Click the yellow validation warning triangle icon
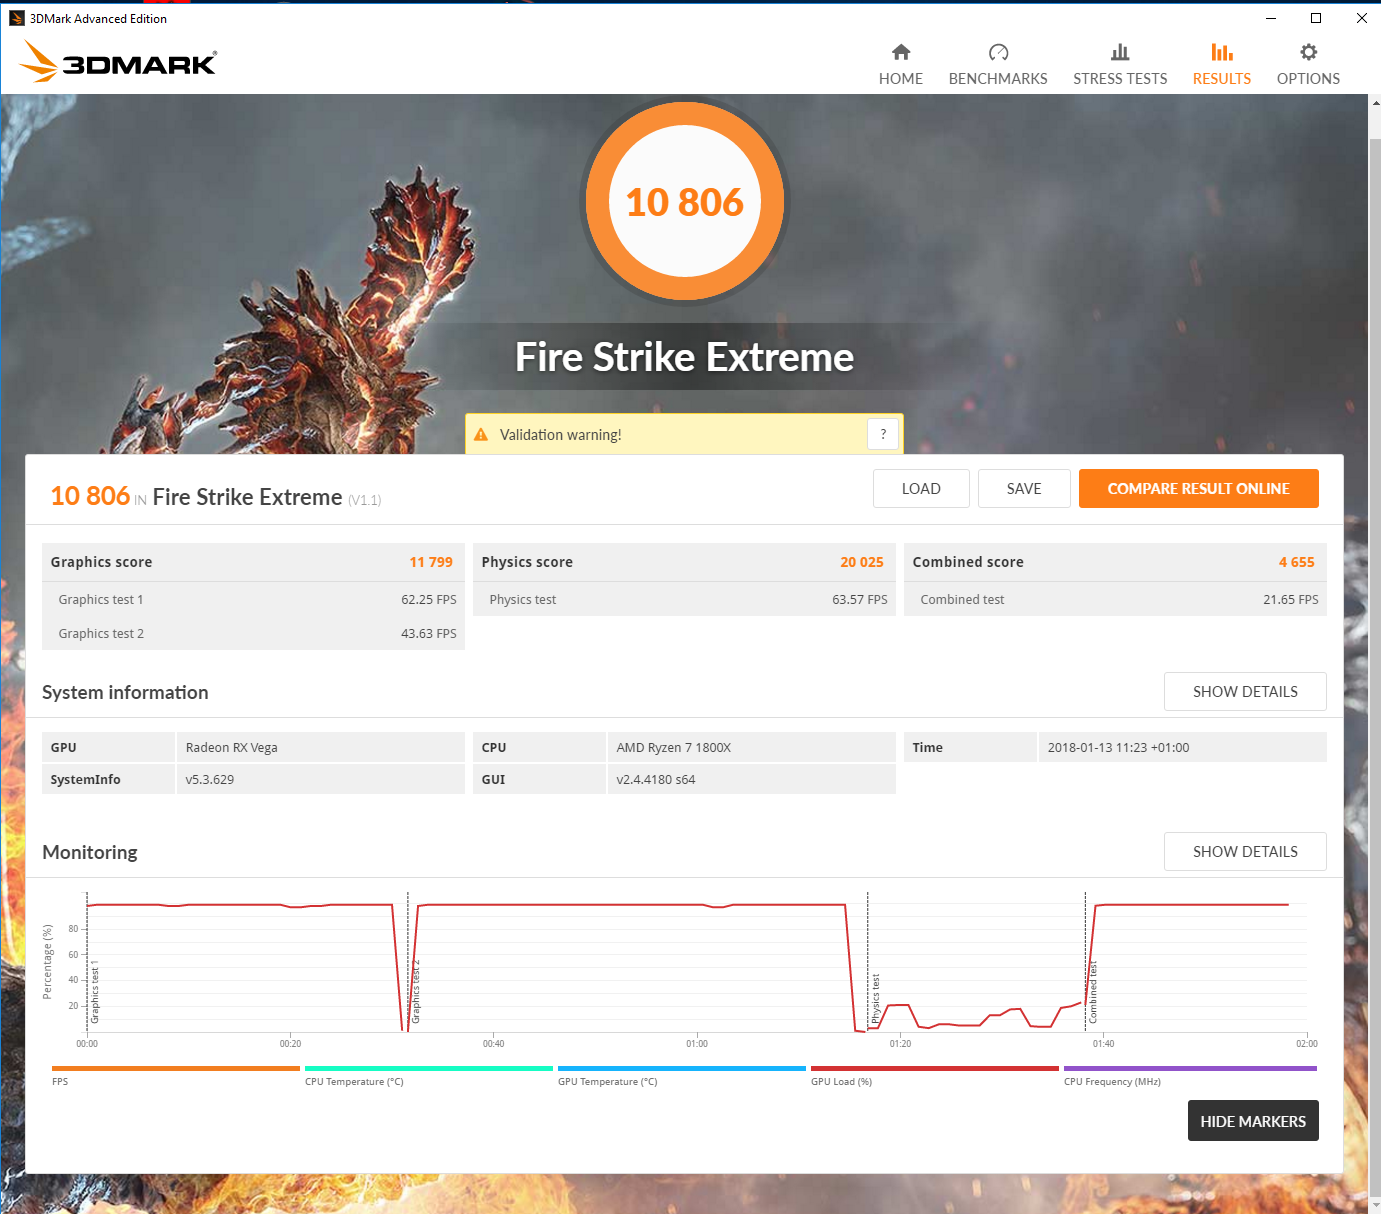1381x1214 pixels. tap(481, 435)
